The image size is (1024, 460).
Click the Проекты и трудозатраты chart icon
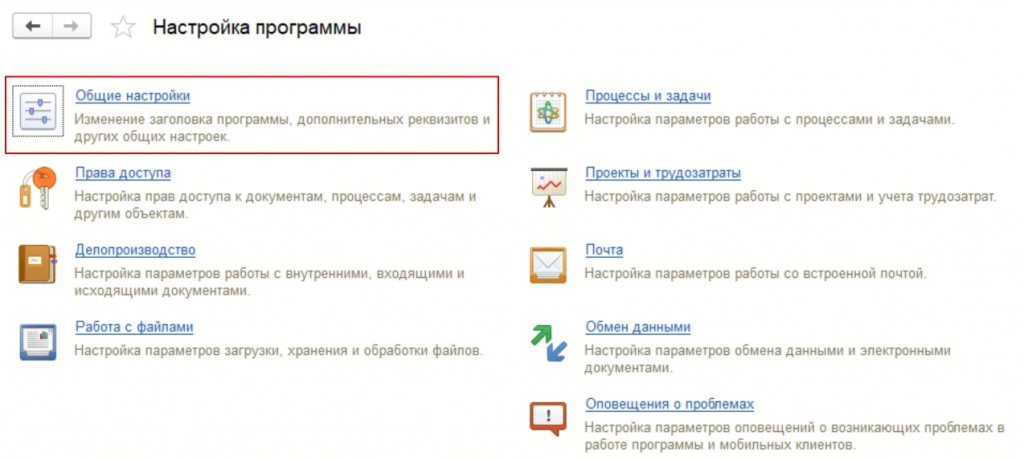[x=548, y=188]
